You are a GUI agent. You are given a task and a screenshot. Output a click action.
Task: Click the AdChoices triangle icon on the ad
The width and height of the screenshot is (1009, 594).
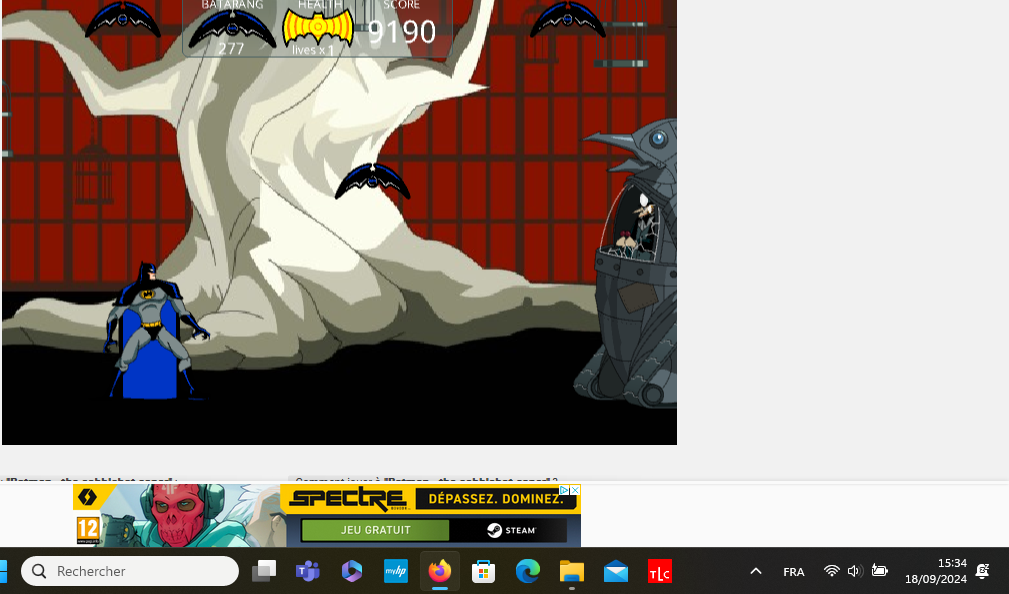[x=564, y=490]
